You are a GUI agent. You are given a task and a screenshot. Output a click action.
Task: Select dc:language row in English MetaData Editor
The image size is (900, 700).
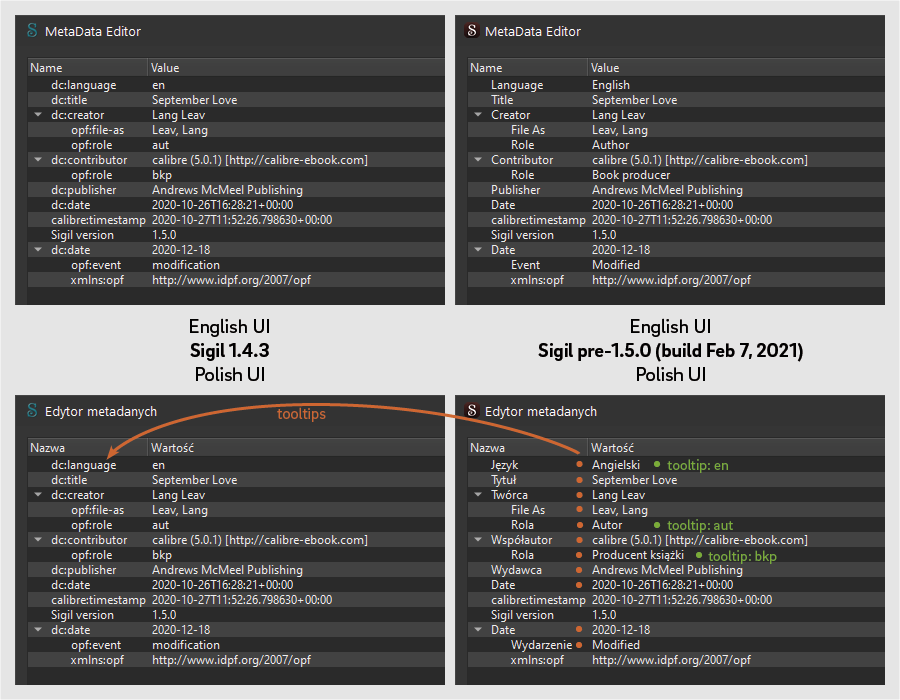click(236, 85)
